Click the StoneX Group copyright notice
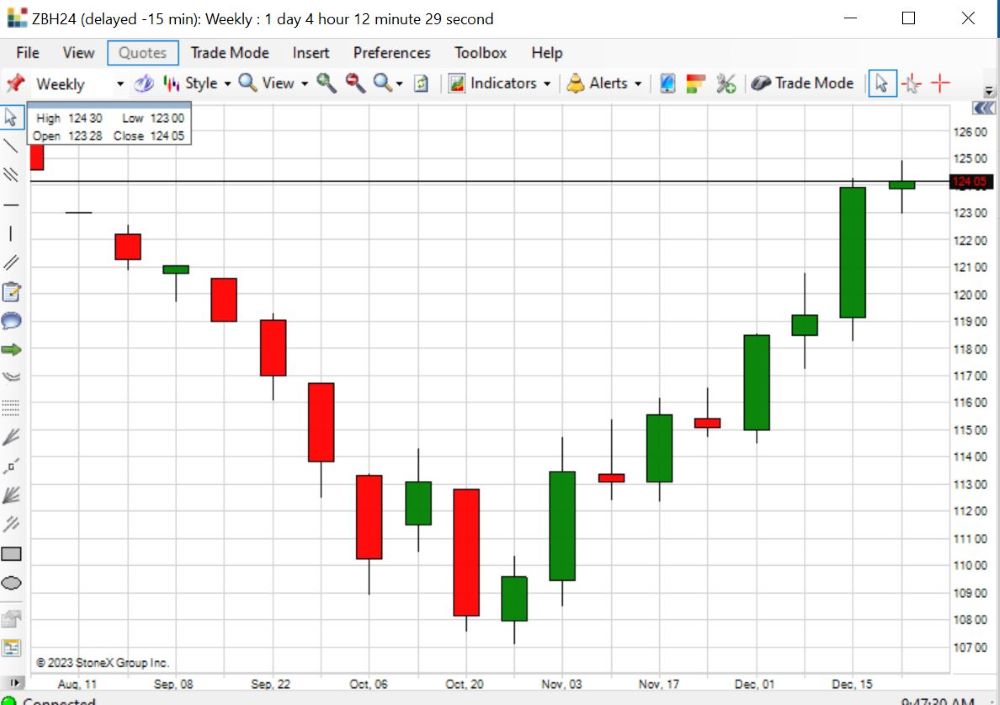Screen dimensions: 1000x705 point(103,662)
